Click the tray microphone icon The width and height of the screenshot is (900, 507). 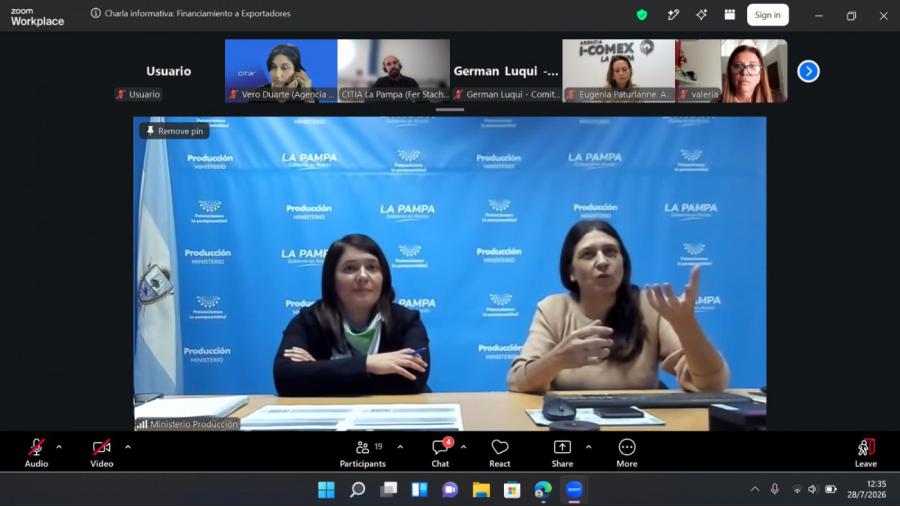click(x=775, y=489)
